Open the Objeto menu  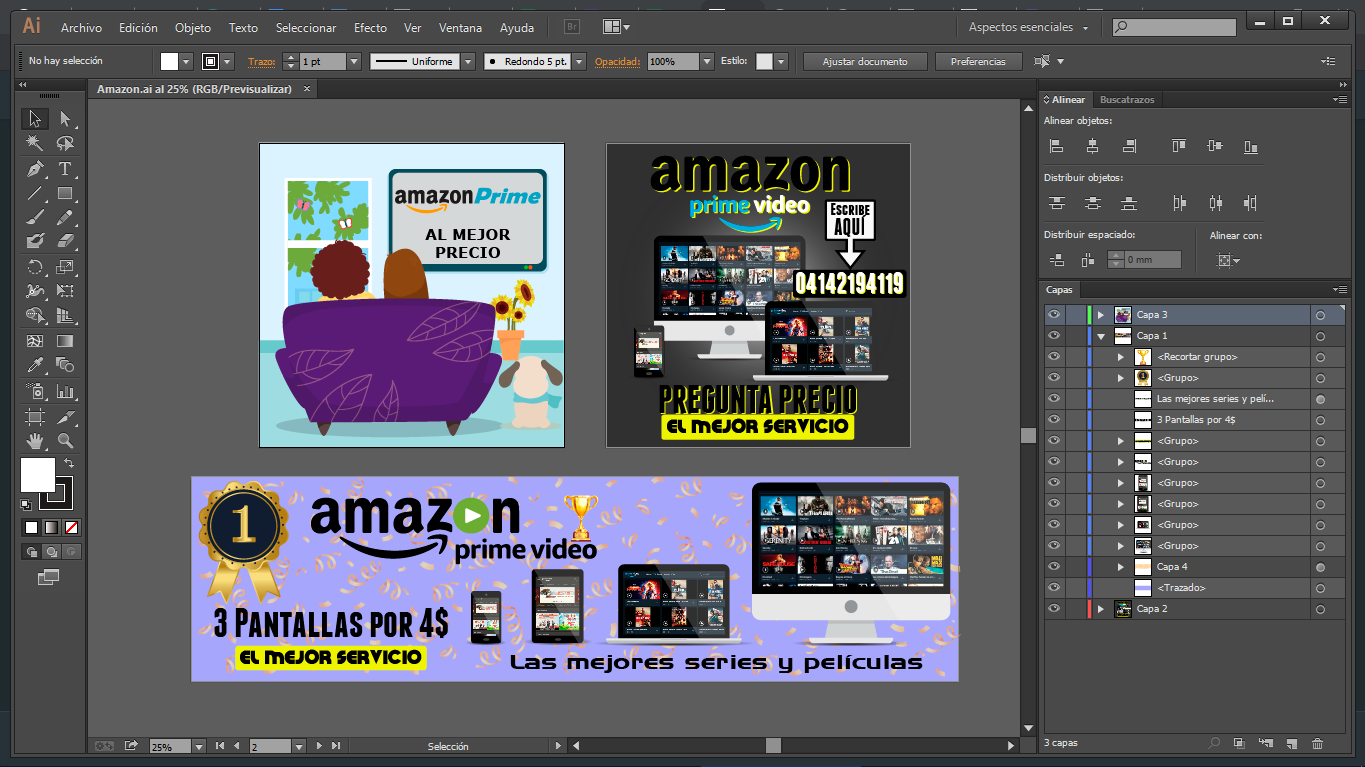(193, 27)
